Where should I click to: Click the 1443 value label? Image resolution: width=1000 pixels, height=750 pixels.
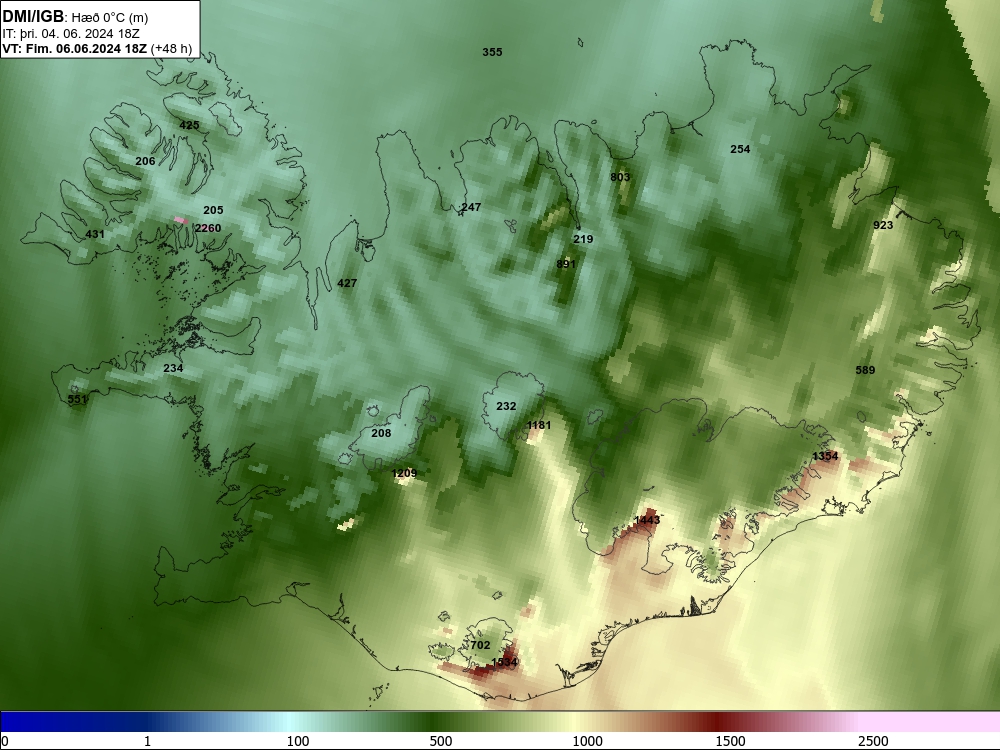(647, 520)
